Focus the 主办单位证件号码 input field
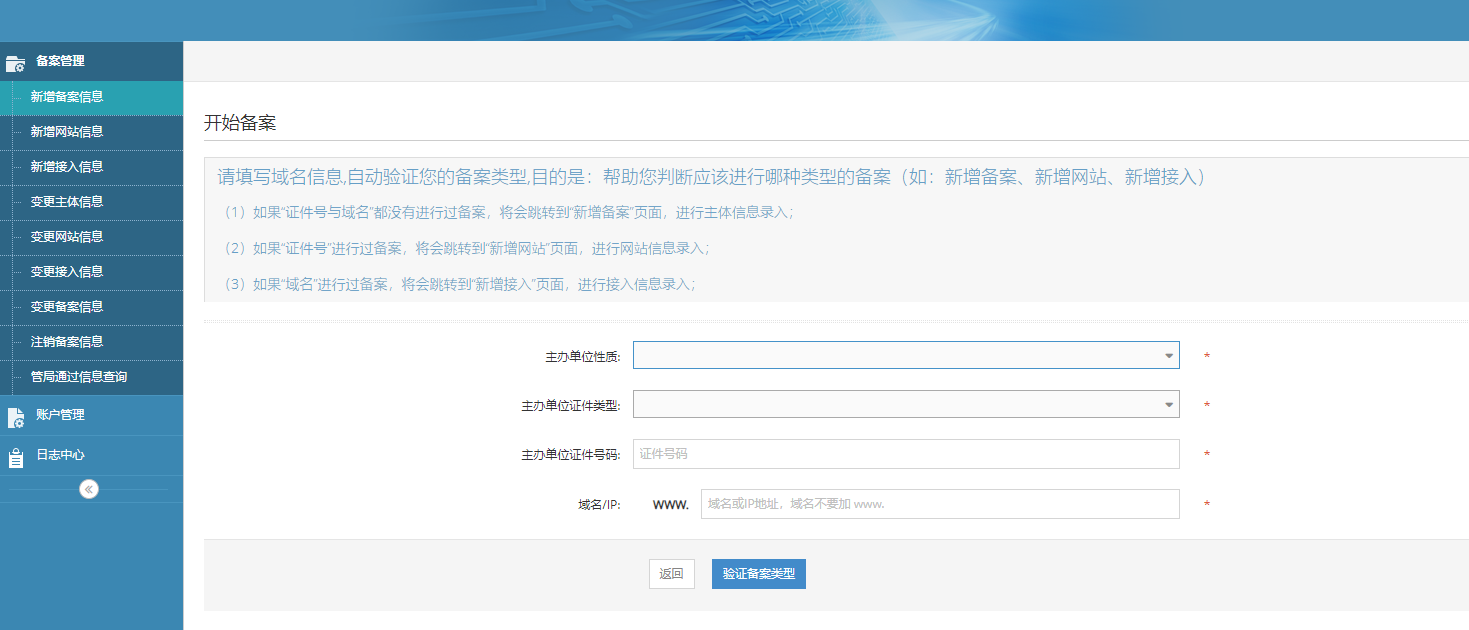This screenshot has height=630, width=1469. tap(906, 454)
